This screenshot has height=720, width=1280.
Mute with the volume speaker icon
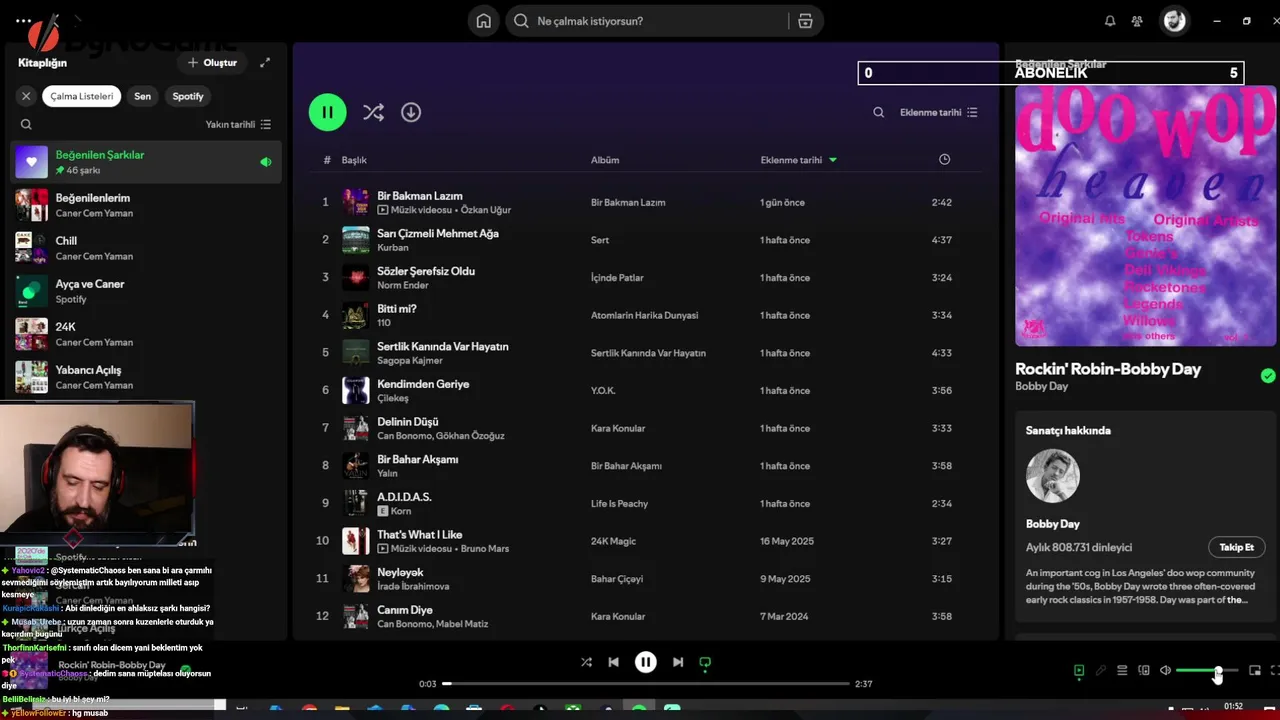[x=1165, y=671]
